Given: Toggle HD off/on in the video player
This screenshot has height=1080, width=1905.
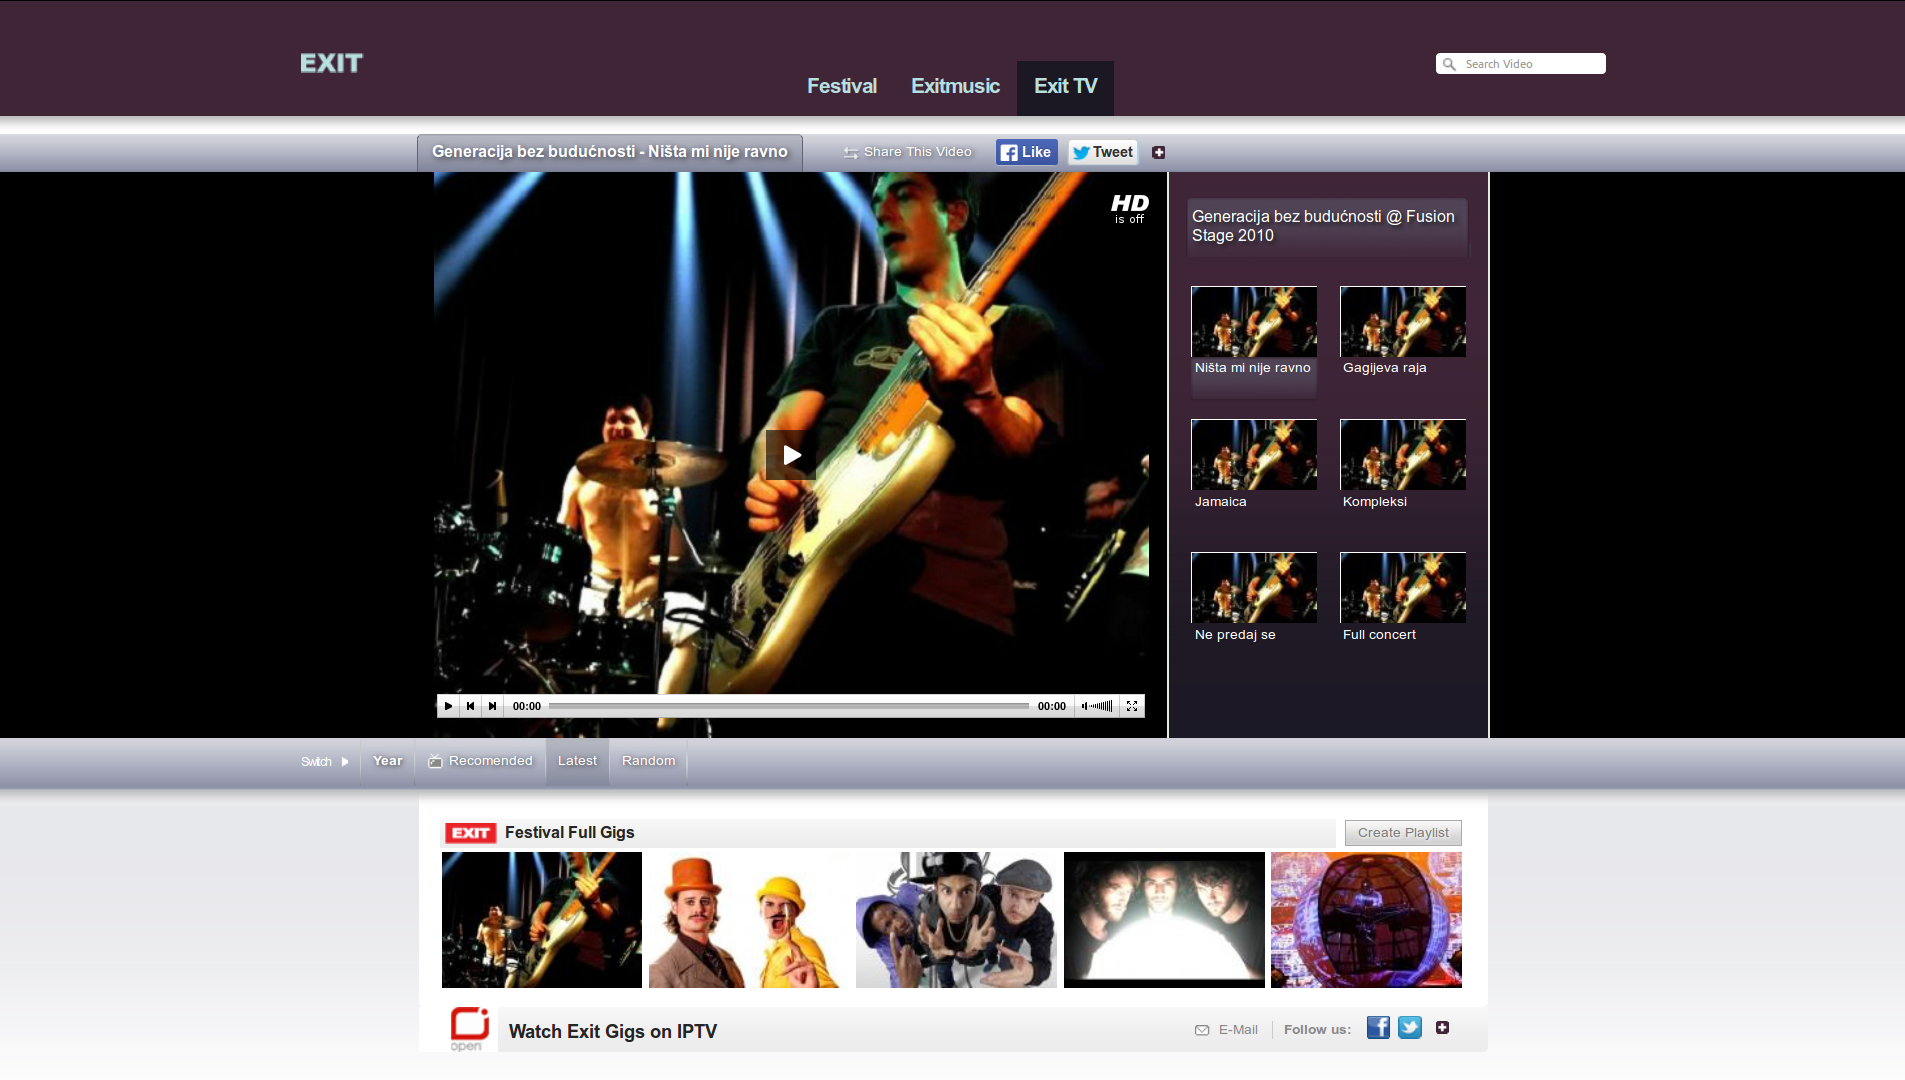Looking at the screenshot, I should [1128, 209].
